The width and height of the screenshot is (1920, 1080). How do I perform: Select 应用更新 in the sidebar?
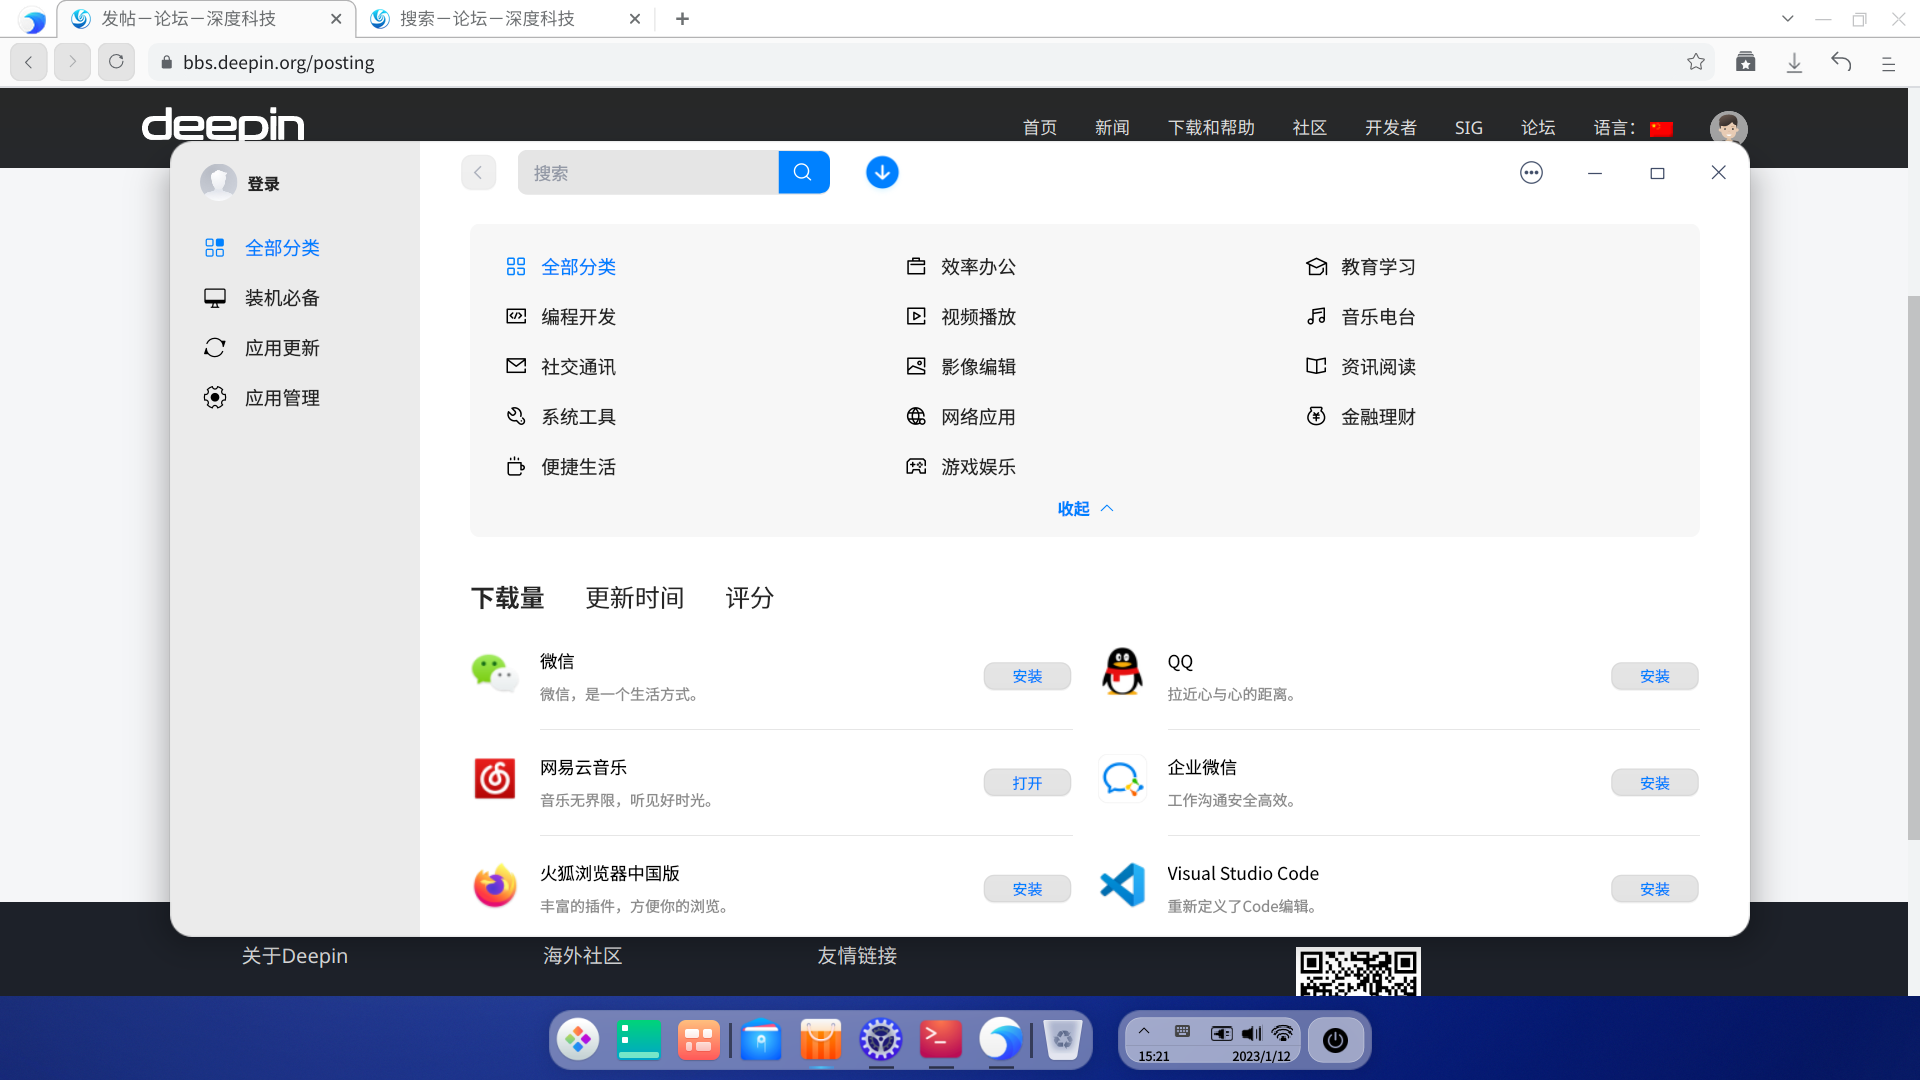282,348
